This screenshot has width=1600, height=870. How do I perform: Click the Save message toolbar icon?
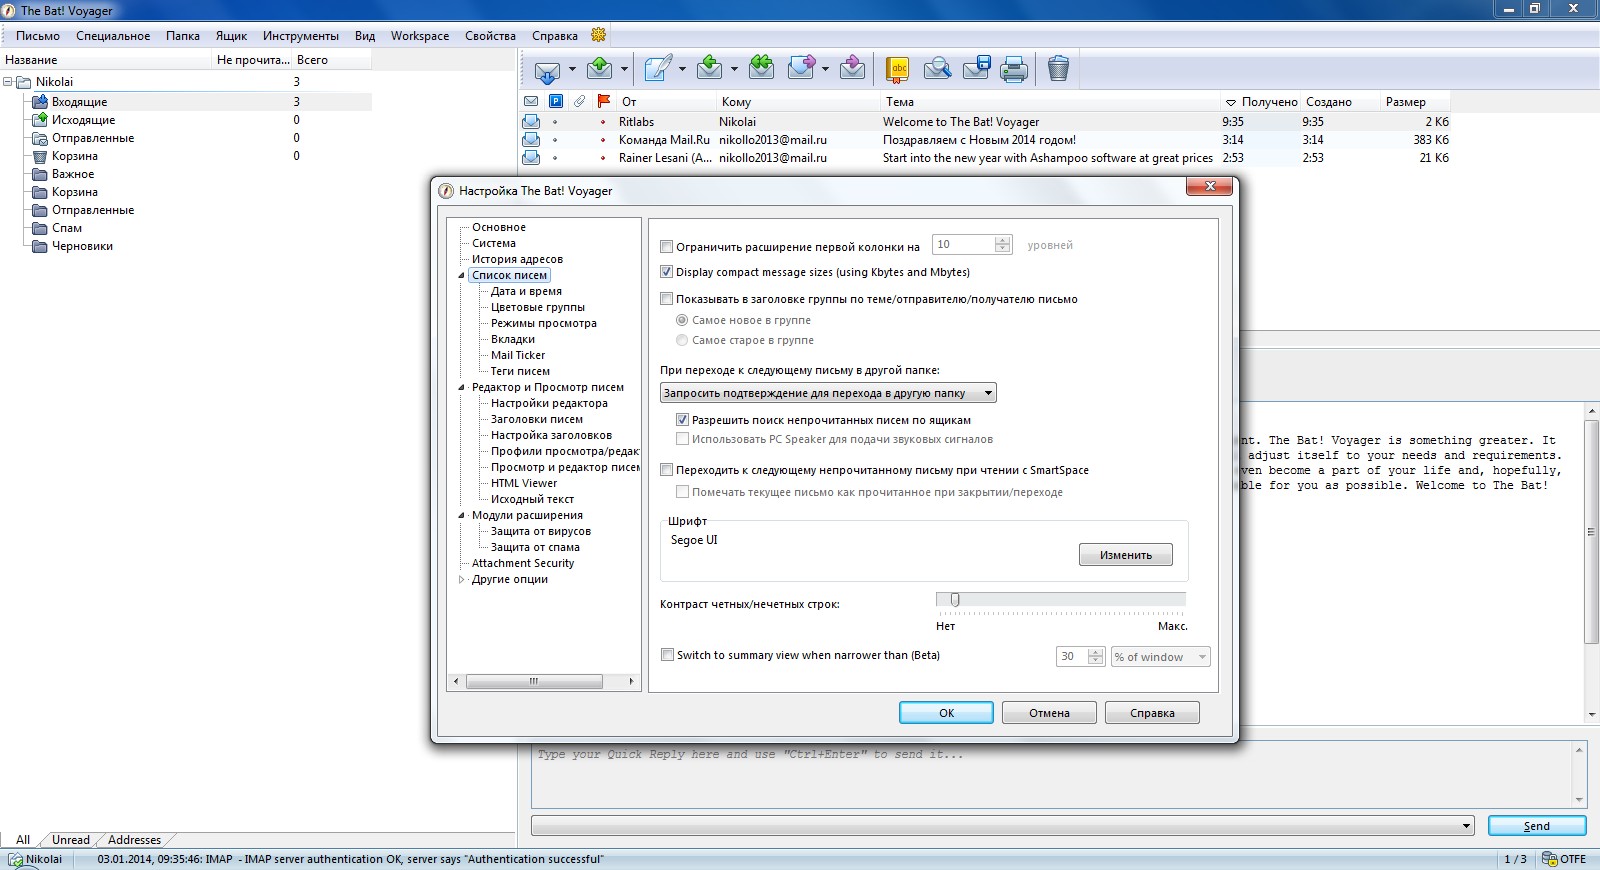point(976,68)
